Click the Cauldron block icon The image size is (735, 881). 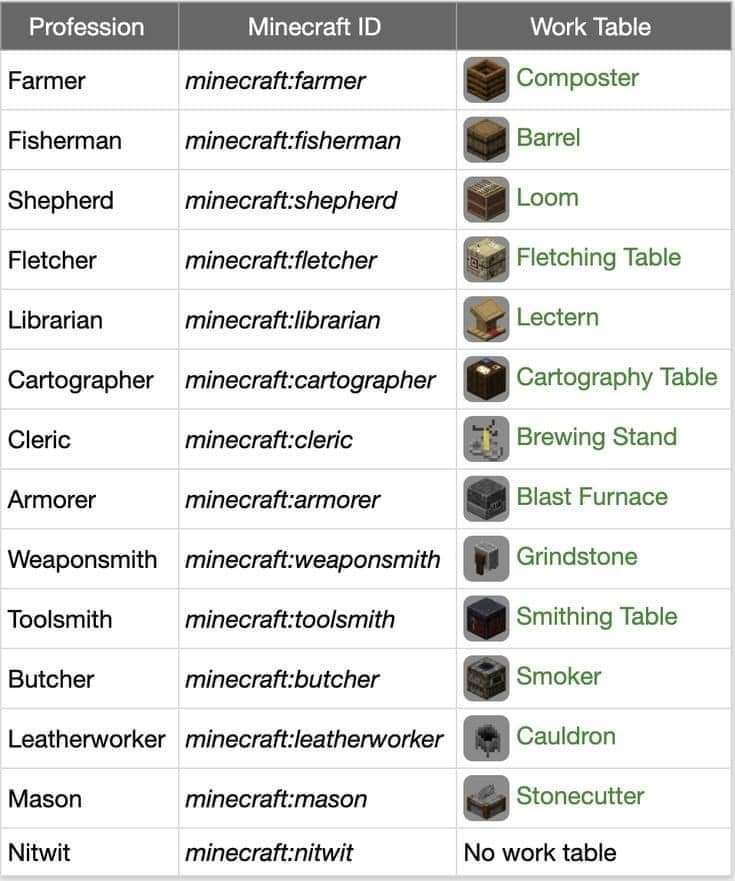click(x=486, y=738)
